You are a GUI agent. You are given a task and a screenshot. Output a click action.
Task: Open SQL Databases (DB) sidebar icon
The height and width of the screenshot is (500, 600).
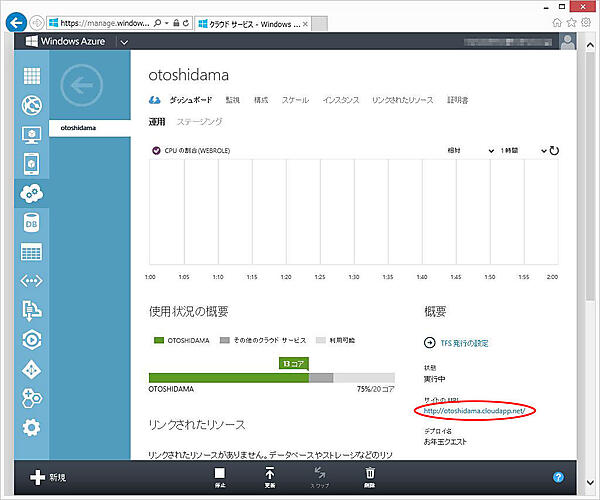31,224
